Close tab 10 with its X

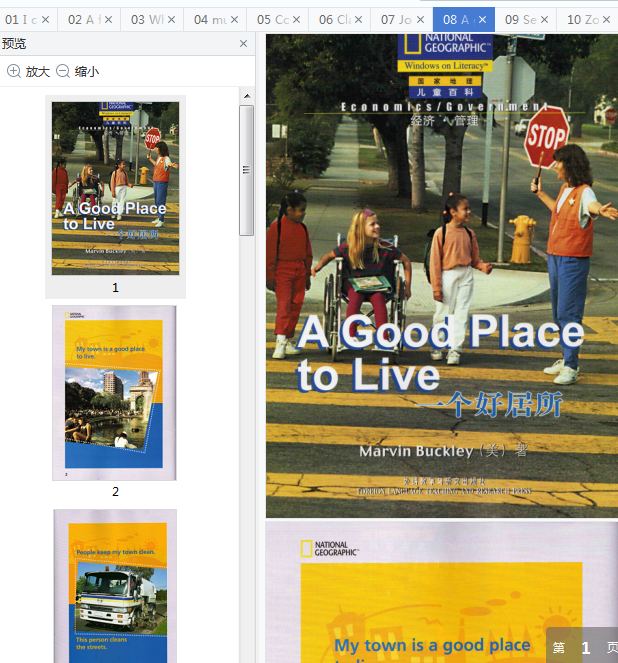point(607,19)
